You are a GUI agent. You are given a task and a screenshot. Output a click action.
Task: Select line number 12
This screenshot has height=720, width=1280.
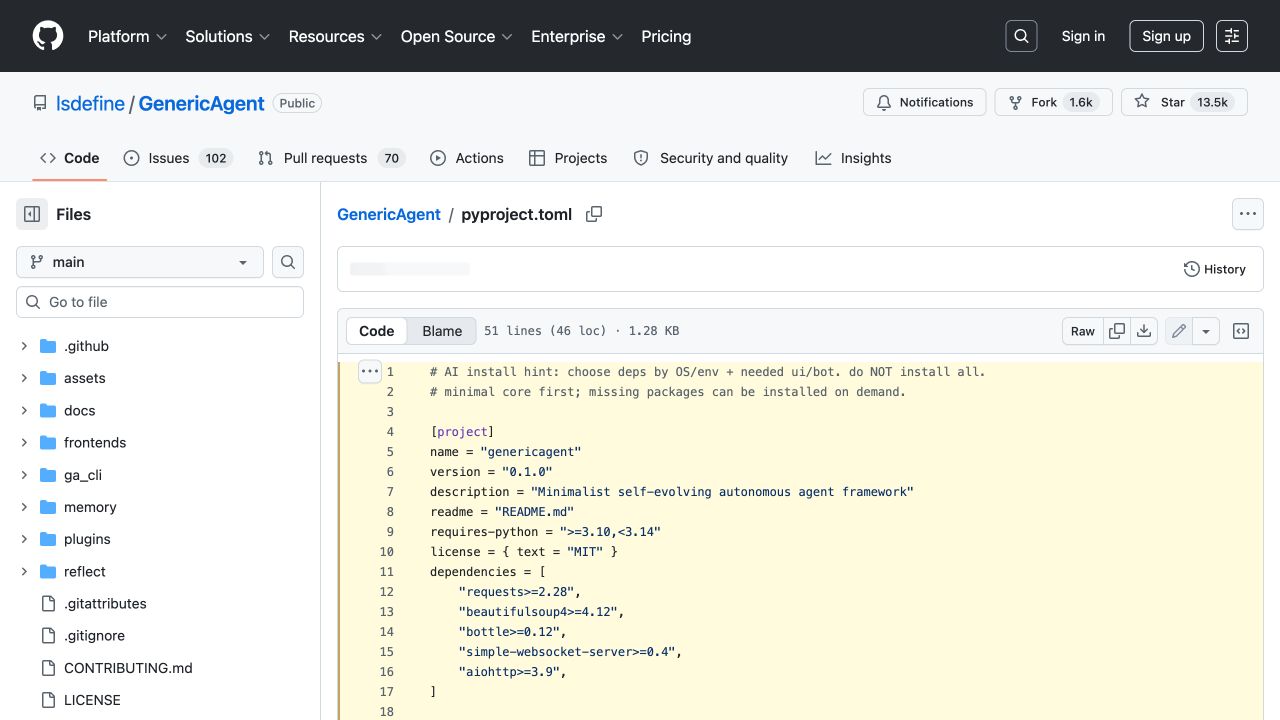pos(387,591)
